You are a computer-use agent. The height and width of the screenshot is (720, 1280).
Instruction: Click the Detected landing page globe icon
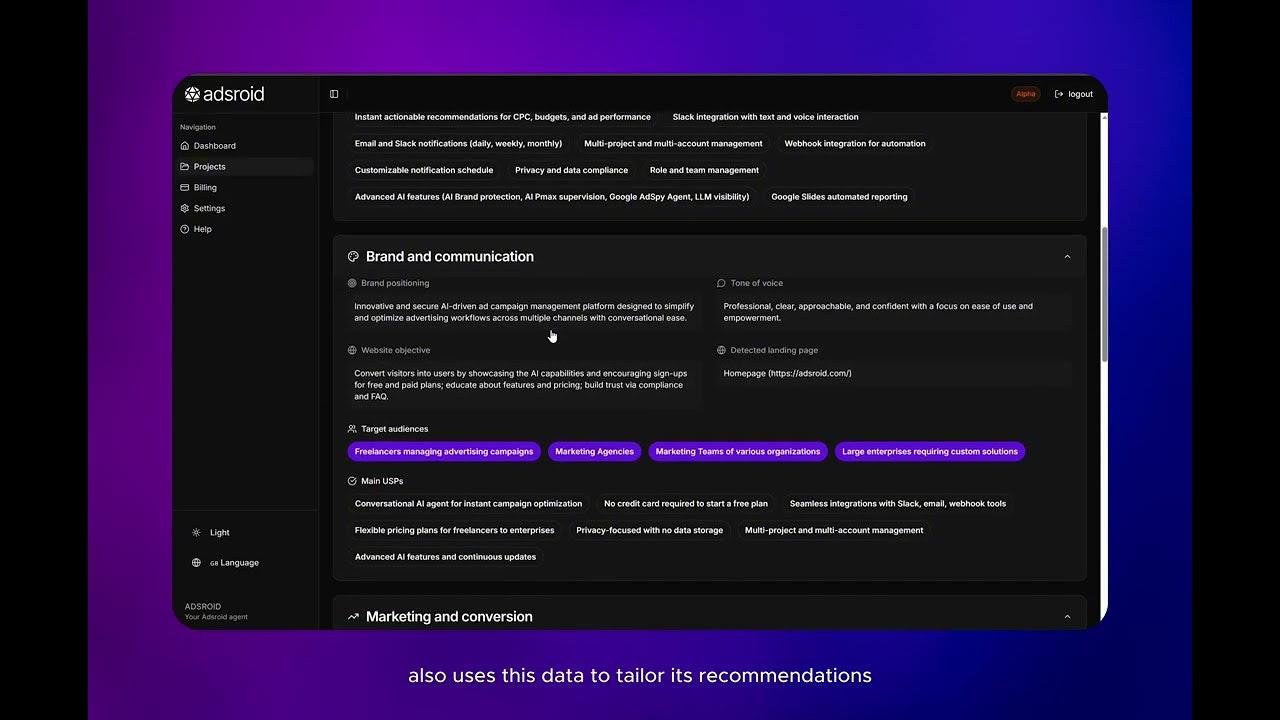point(721,350)
